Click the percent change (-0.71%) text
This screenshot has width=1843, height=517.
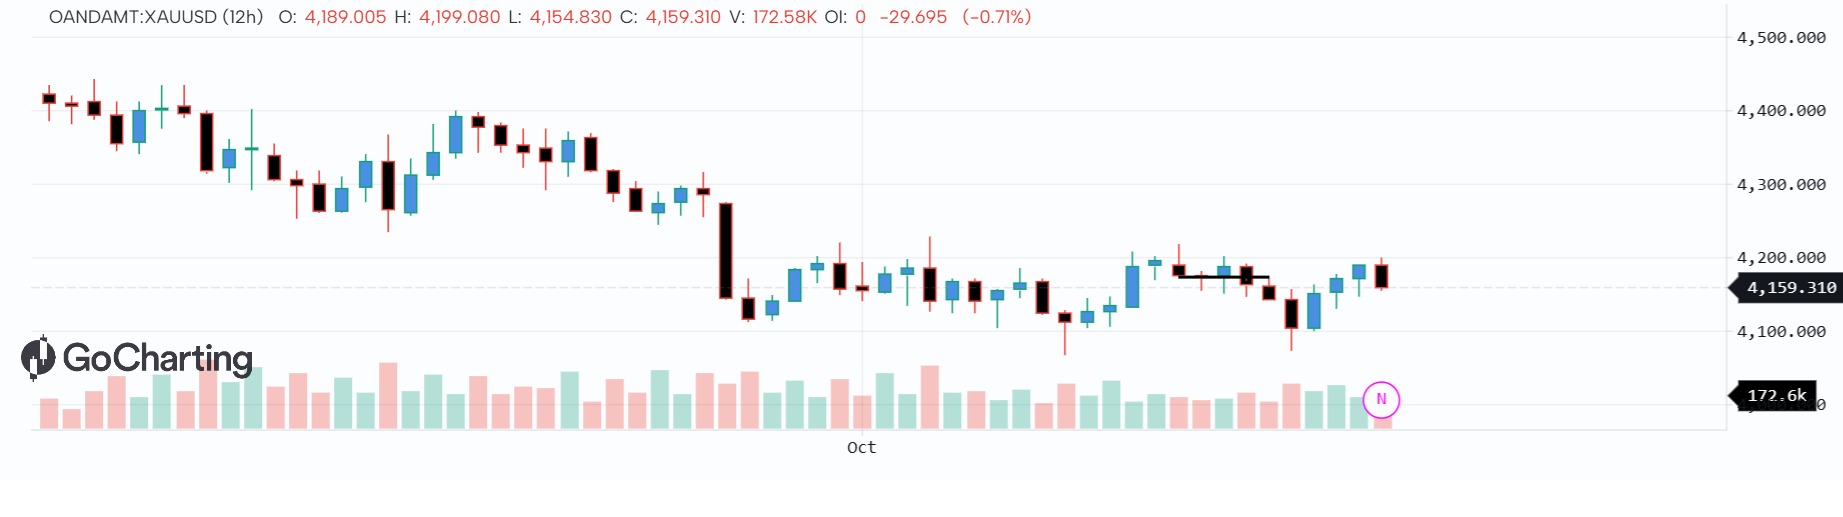pos(996,17)
